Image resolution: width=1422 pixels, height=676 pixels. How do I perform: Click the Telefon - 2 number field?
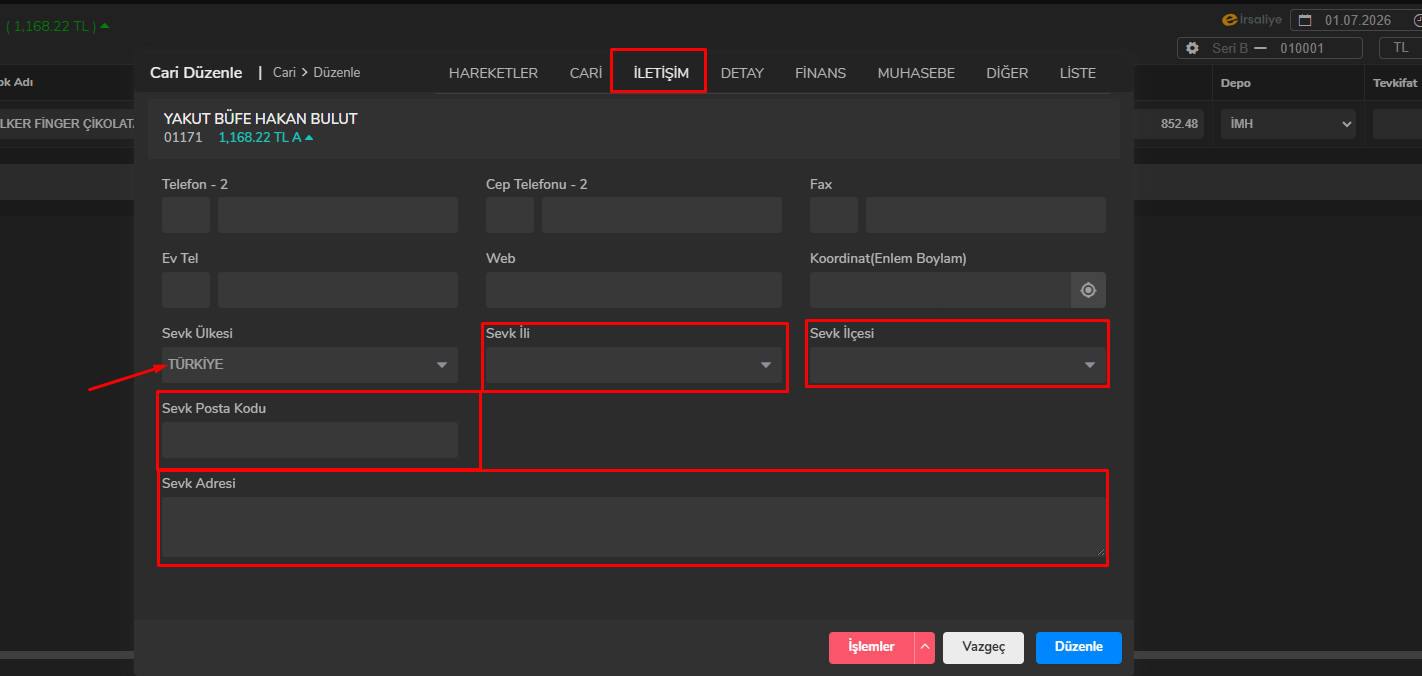click(x=338, y=215)
